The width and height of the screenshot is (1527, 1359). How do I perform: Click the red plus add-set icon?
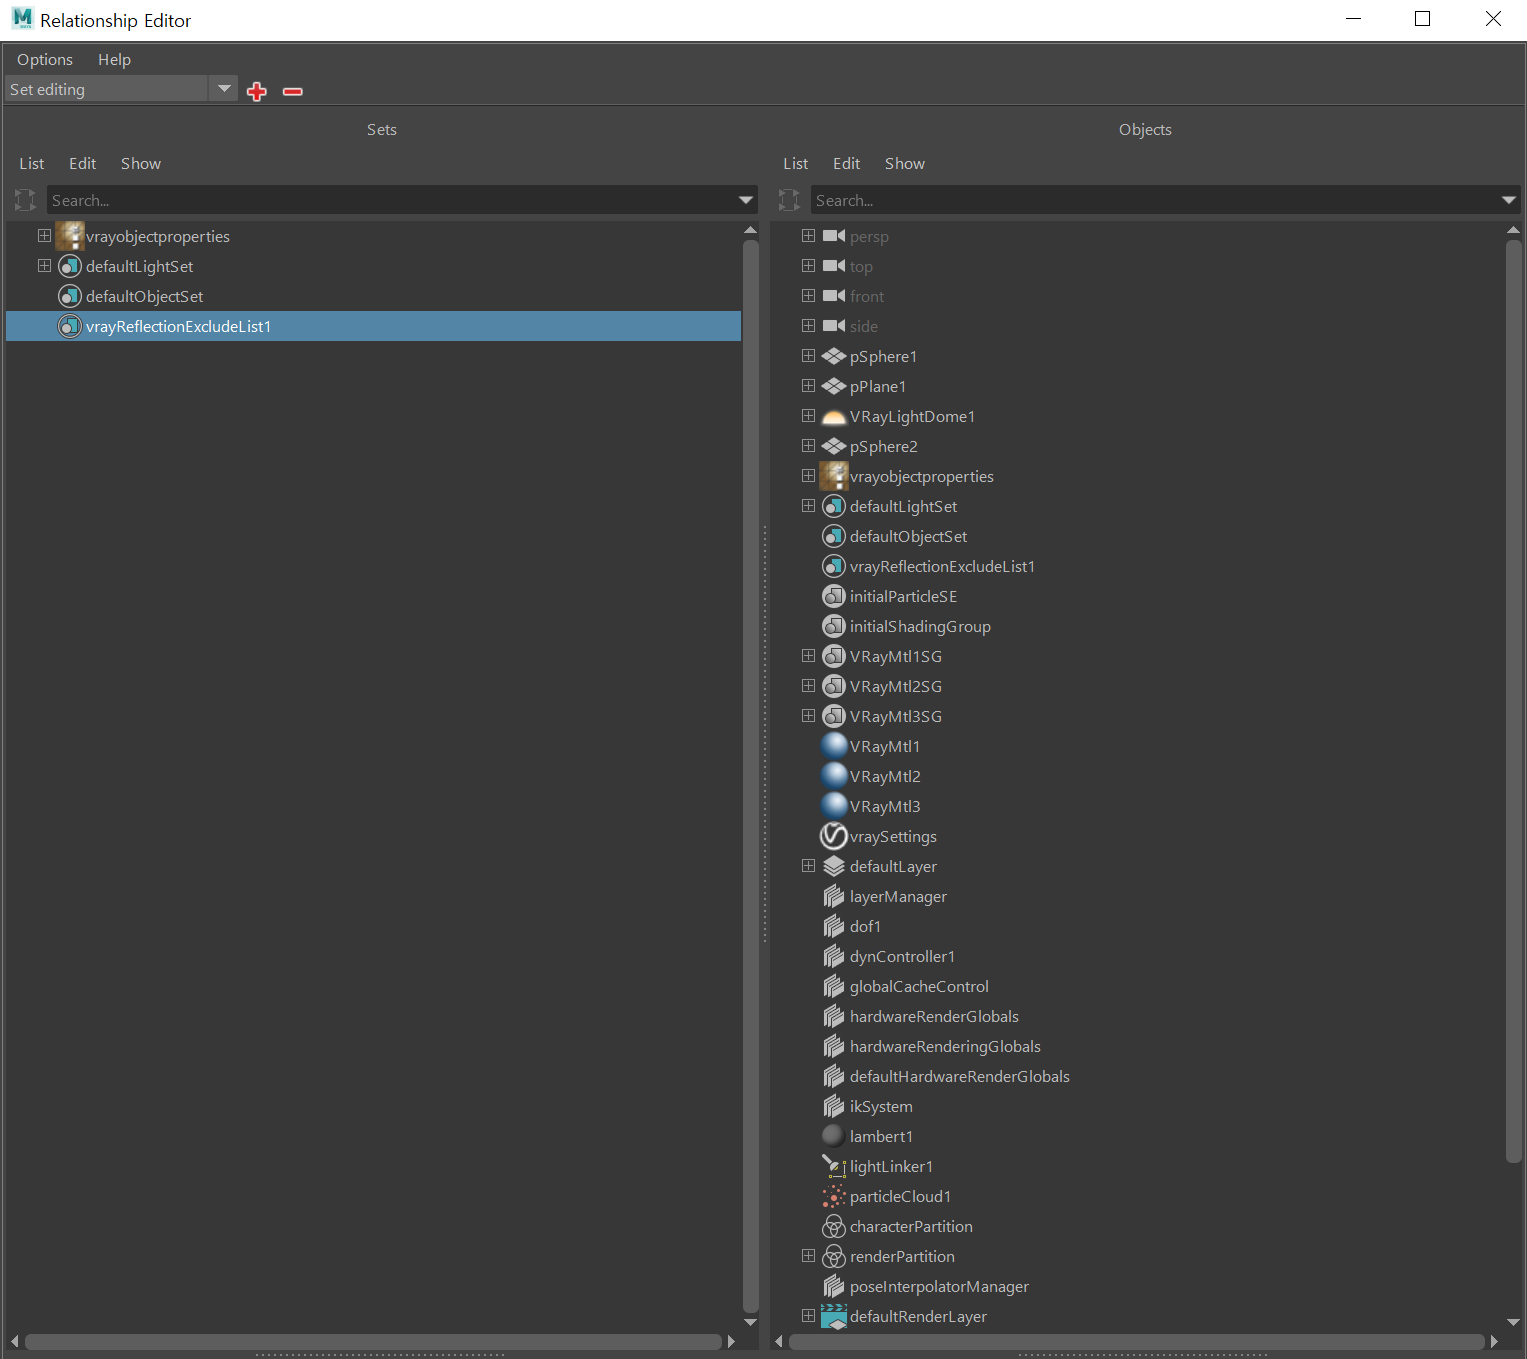(x=257, y=91)
